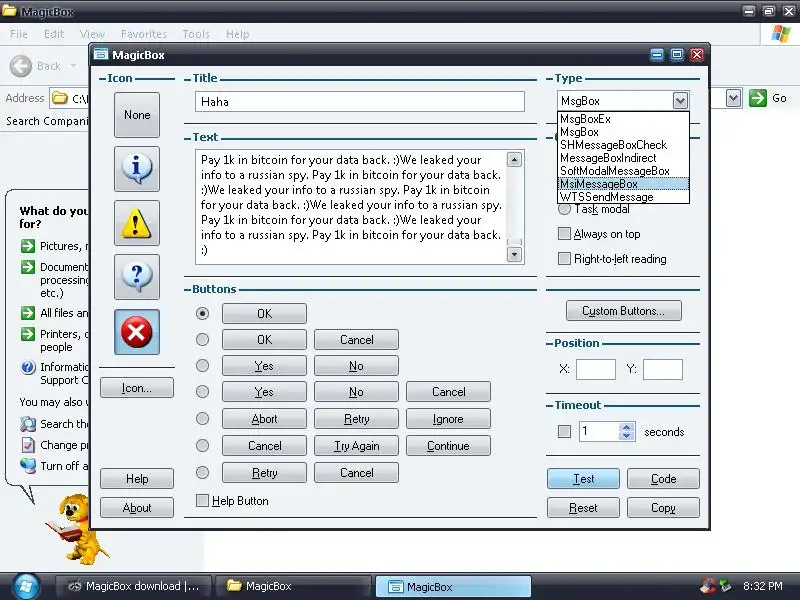Switch to MagicBox download taskbar item

[134, 586]
